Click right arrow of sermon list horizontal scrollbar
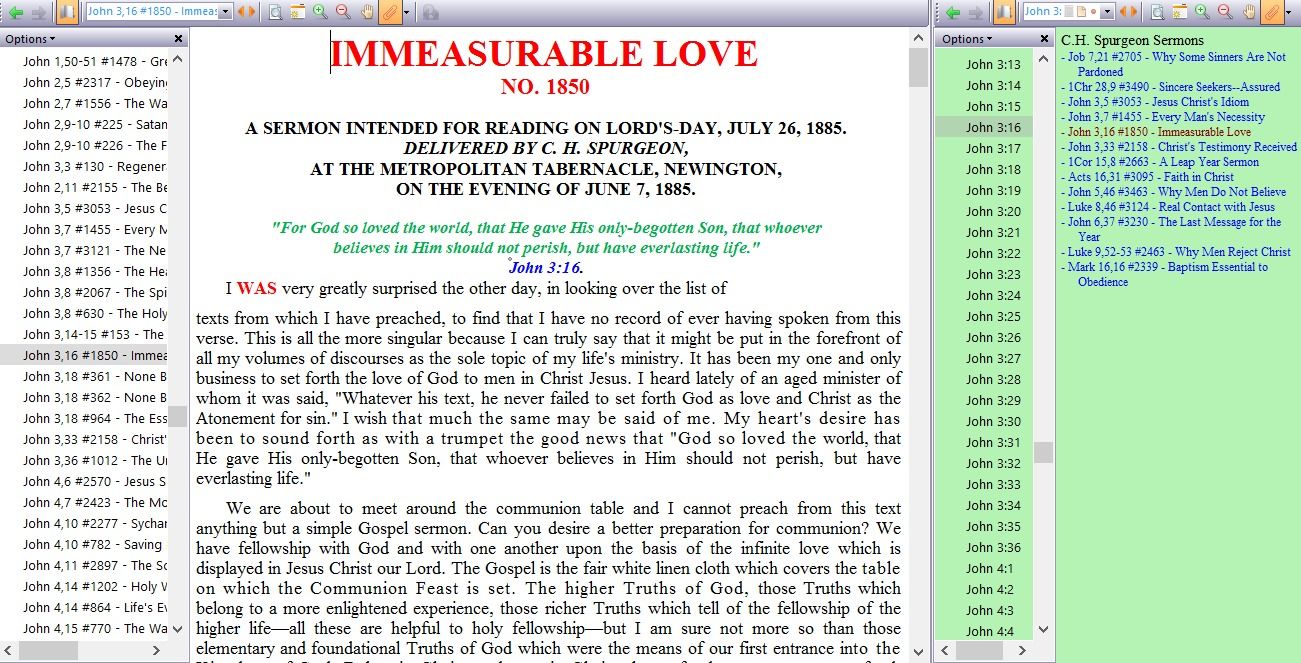Image resolution: width=1301 pixels, height=663 pixels. [x=158, y=650]
